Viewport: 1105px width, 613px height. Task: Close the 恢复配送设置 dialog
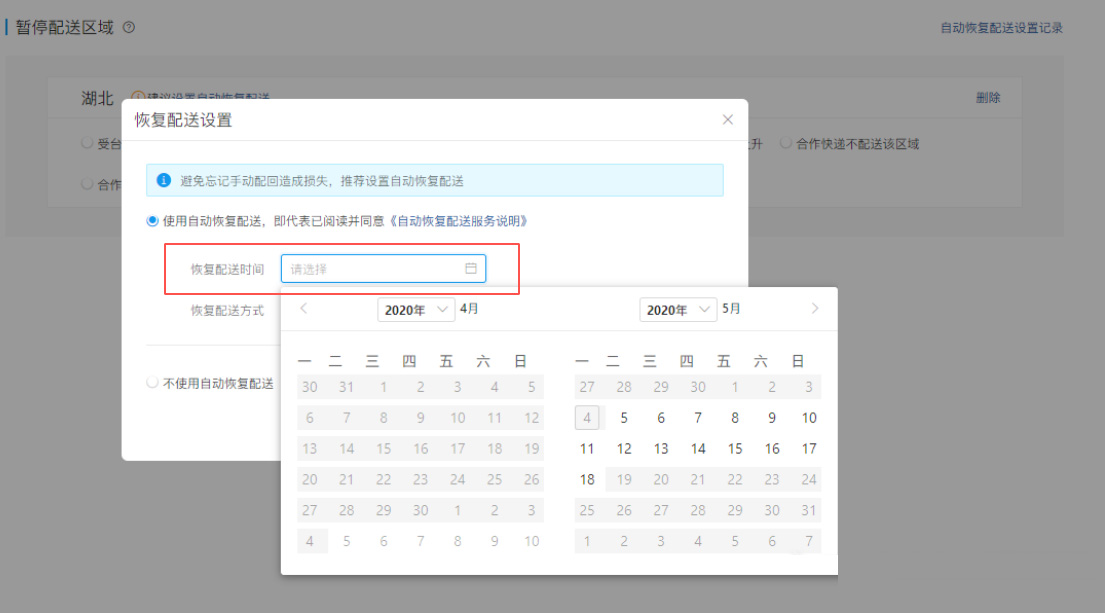pyautogui.click(x=727, y=119)
